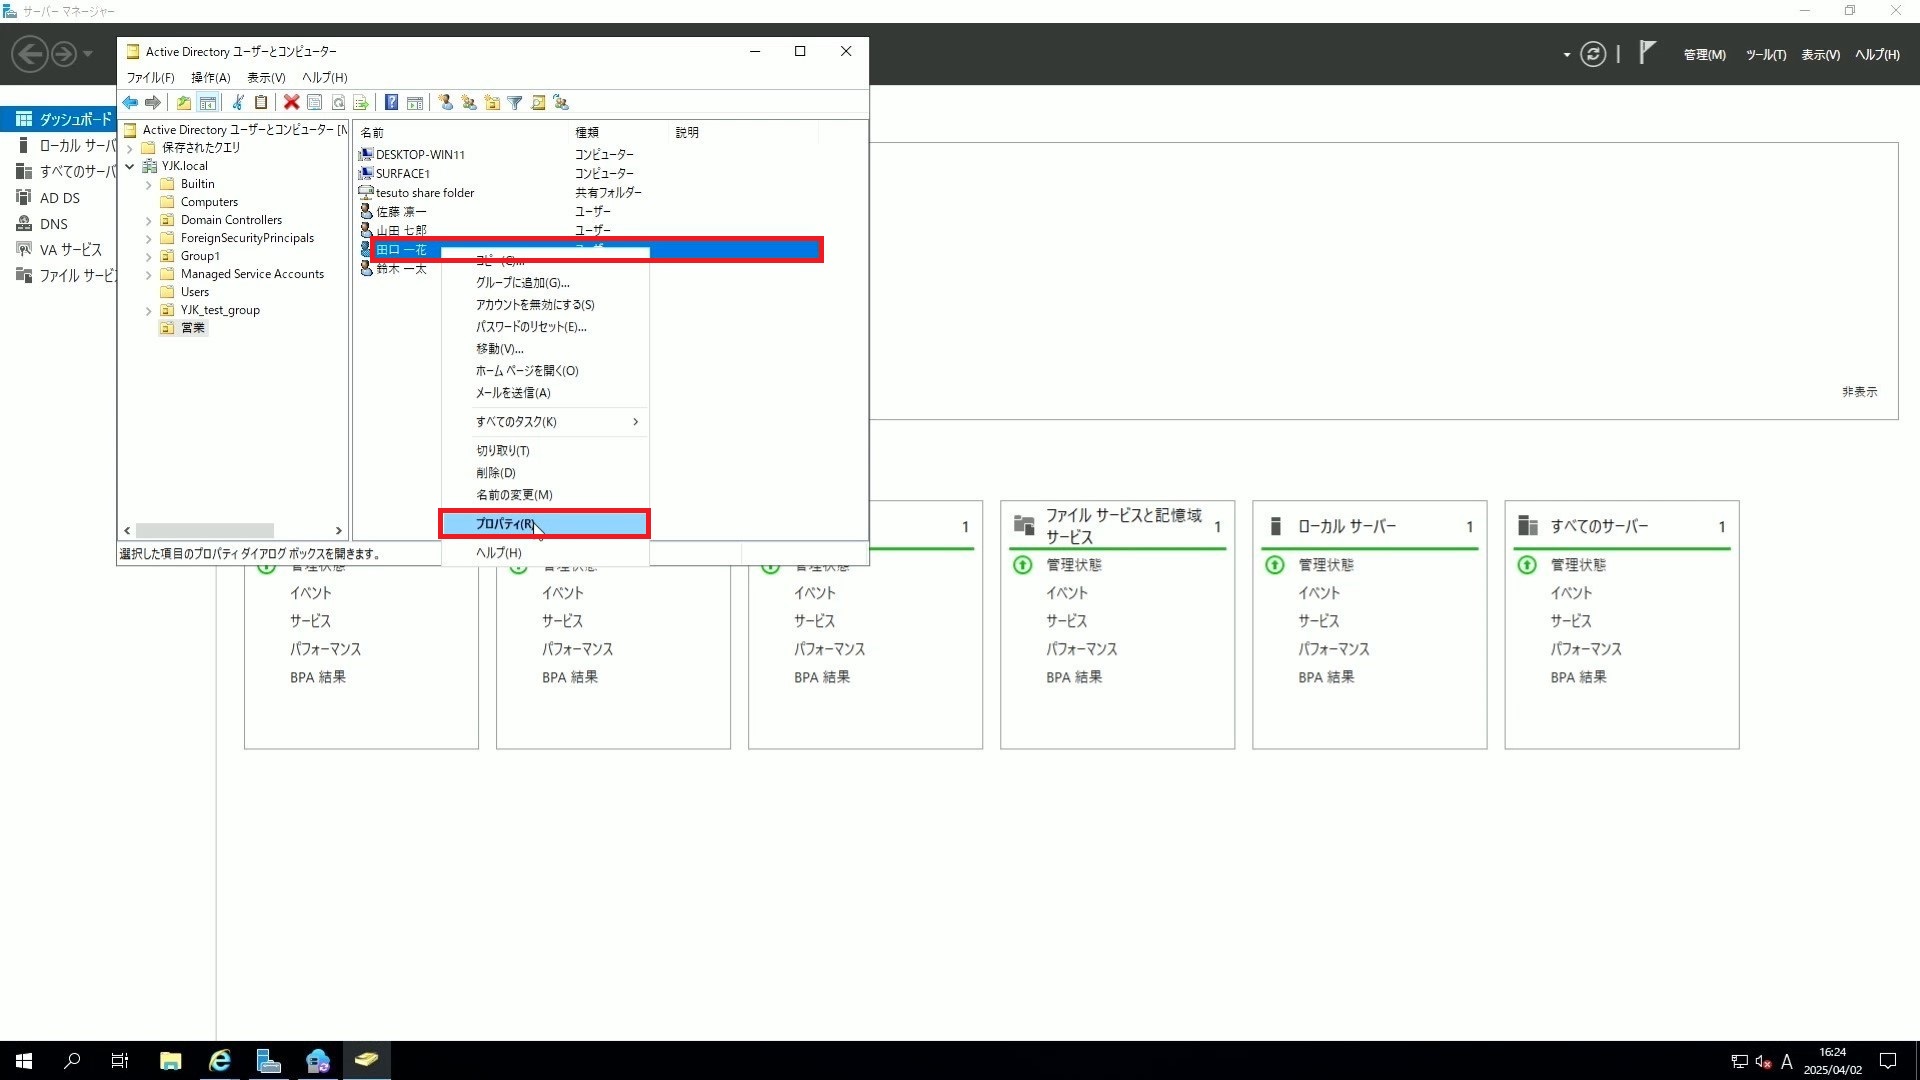
Task: Click the red X Delete icon
Action: click(x=291, y=103)
